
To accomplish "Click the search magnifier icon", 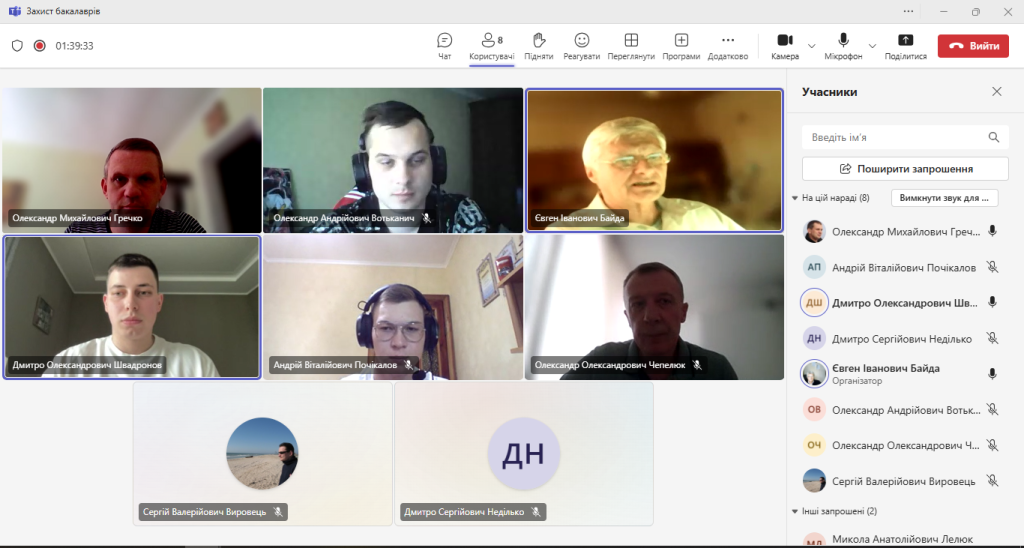I will tap(993, 137).
